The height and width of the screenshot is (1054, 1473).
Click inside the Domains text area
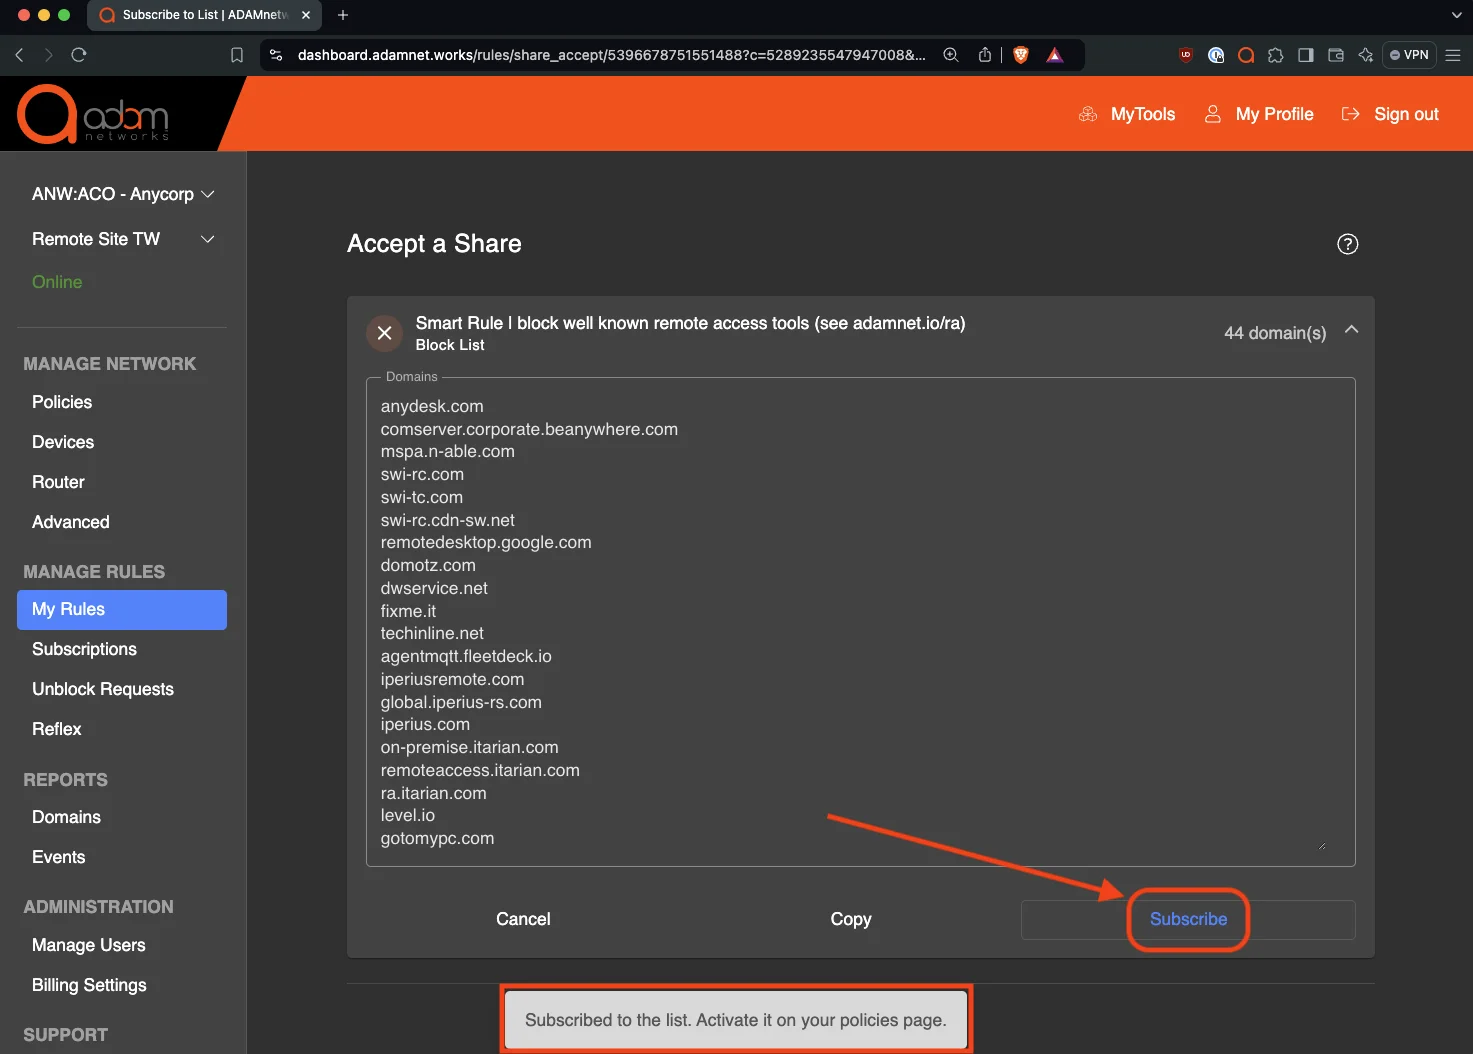click(x=860, y=622)
